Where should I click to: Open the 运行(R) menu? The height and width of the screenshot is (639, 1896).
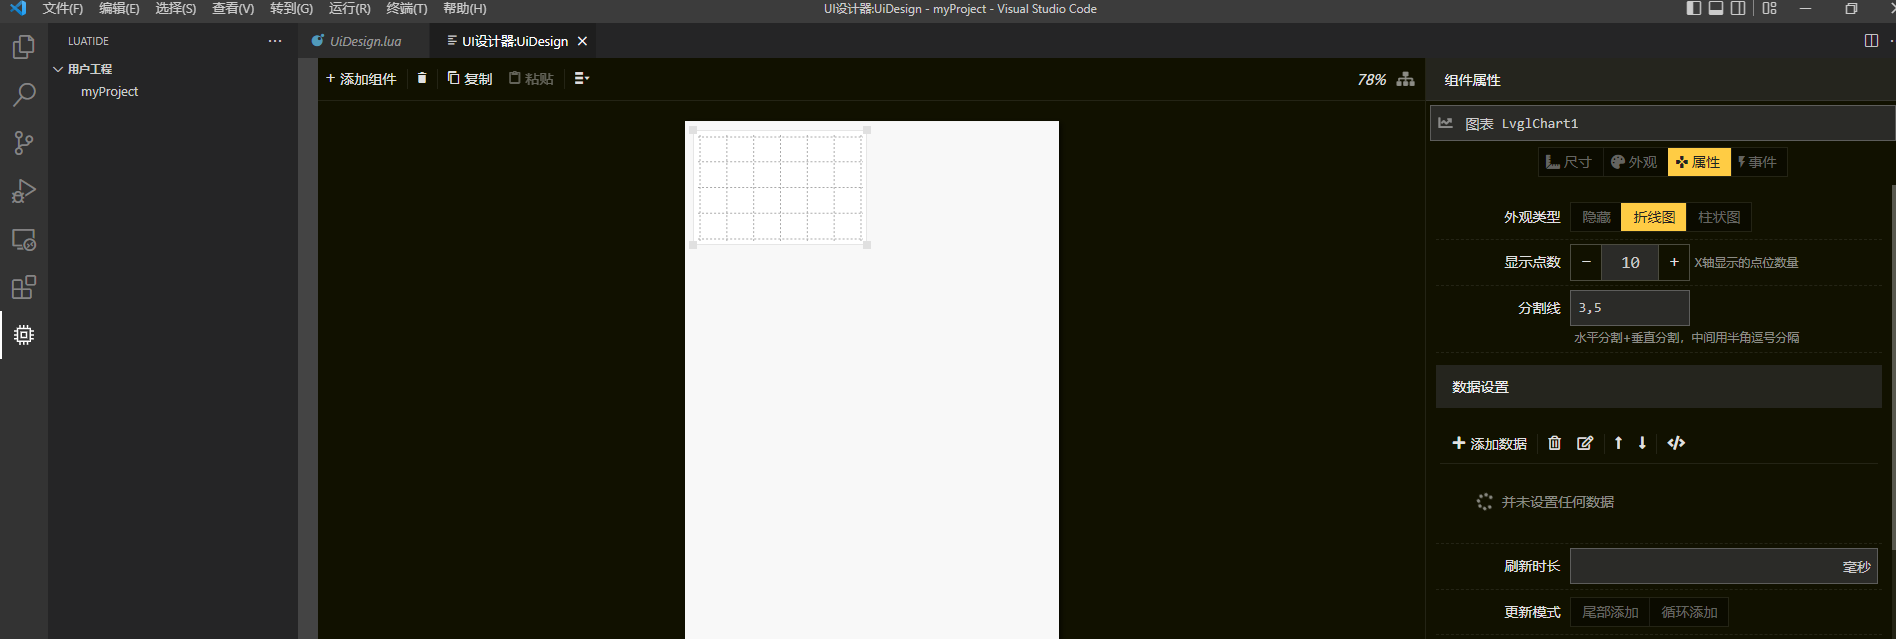pos(349,8)
